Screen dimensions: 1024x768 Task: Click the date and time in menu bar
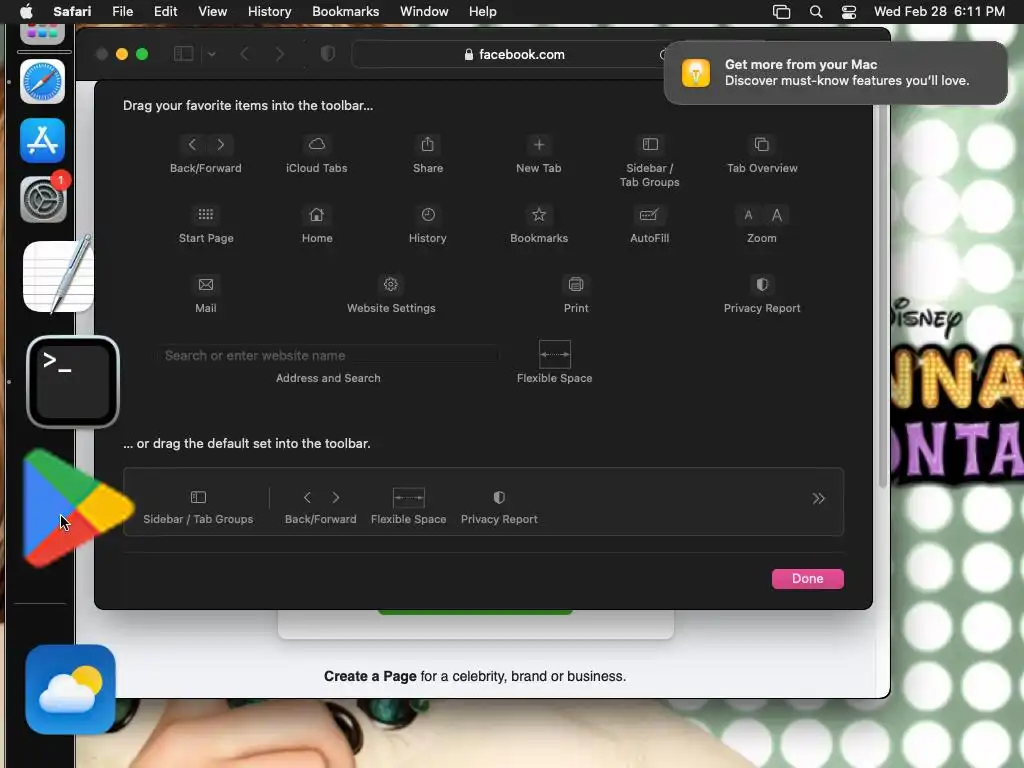coord(939,11)
